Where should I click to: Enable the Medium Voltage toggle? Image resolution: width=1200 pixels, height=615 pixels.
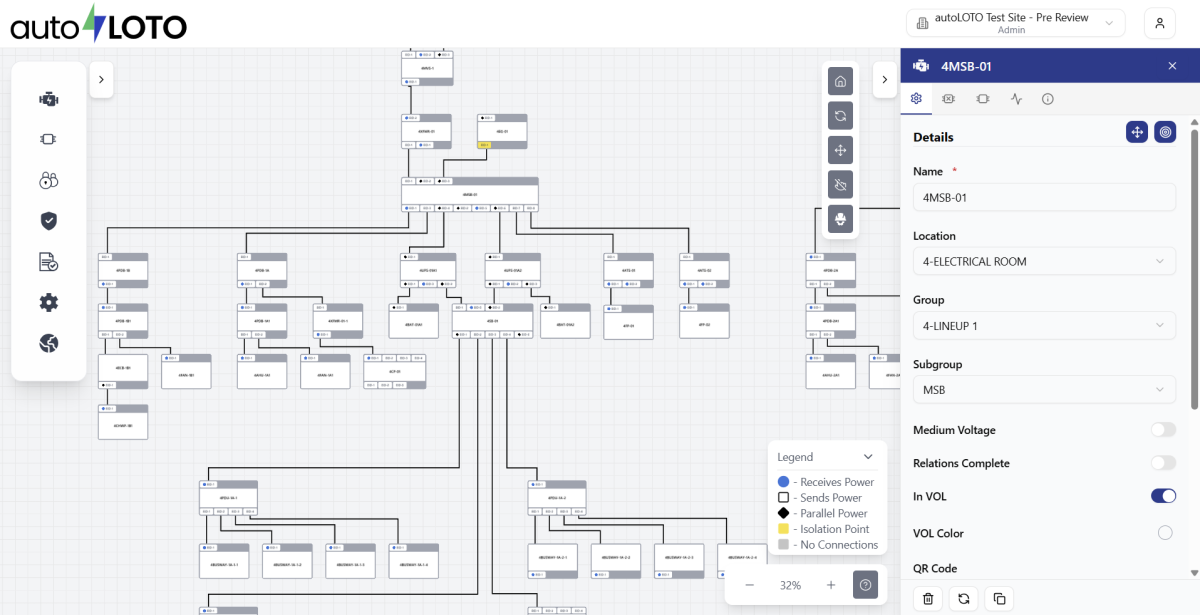[x=1162, y=430]
